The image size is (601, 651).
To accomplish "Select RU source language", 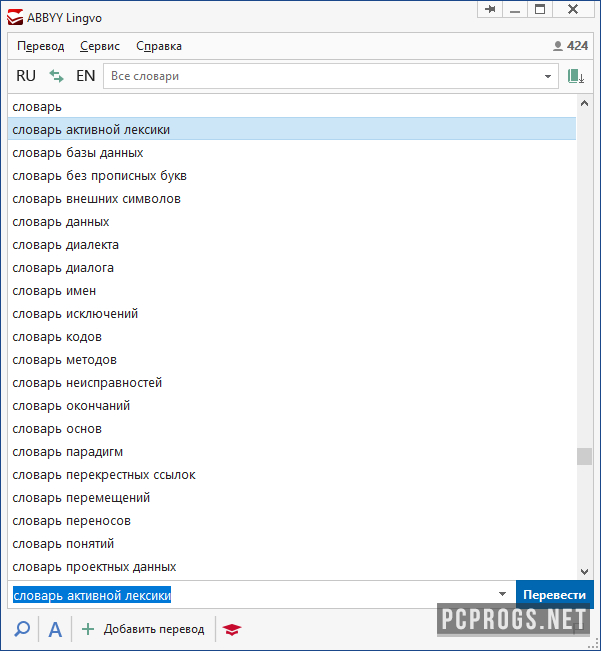I will (x=26, y=76).
